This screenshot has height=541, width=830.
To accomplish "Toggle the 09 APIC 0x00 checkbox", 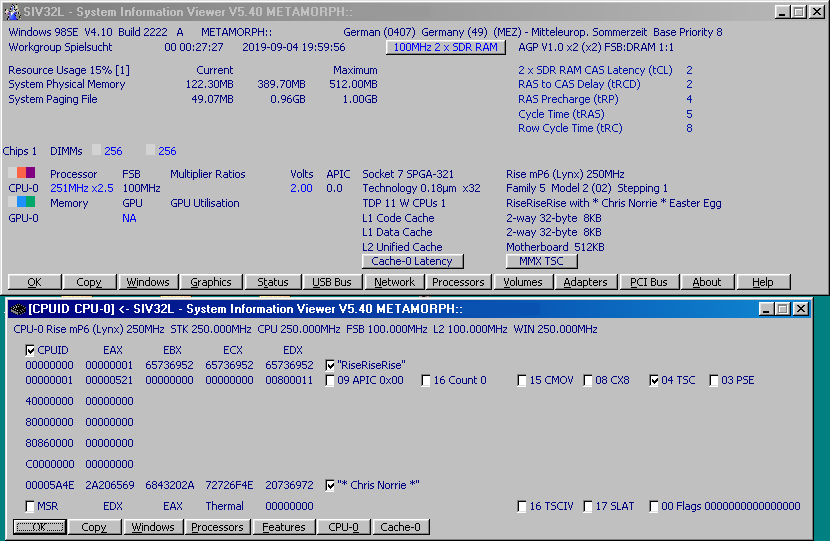I will tap(330, 381).
